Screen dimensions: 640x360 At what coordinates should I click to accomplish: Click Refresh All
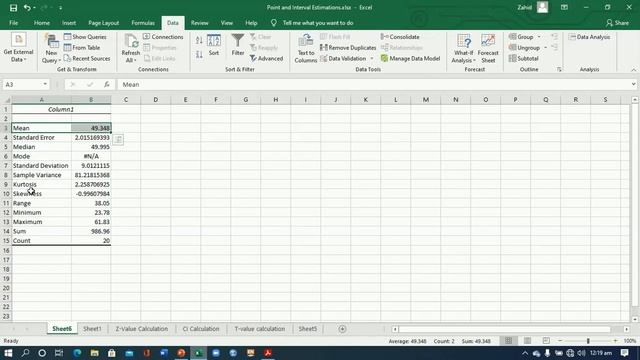[131, 49]
